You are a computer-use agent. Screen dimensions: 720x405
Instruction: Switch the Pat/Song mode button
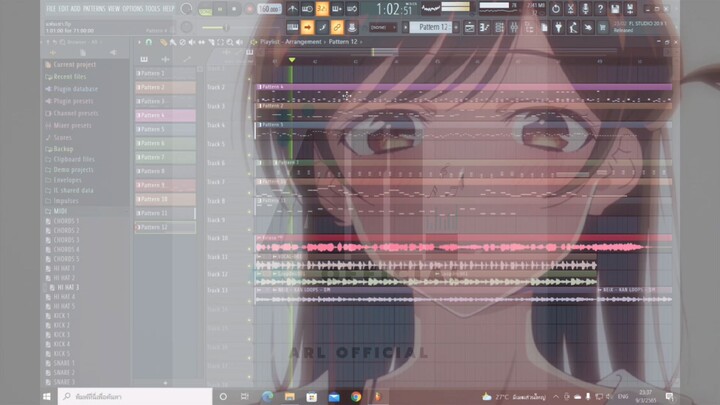tap(205, 10)
